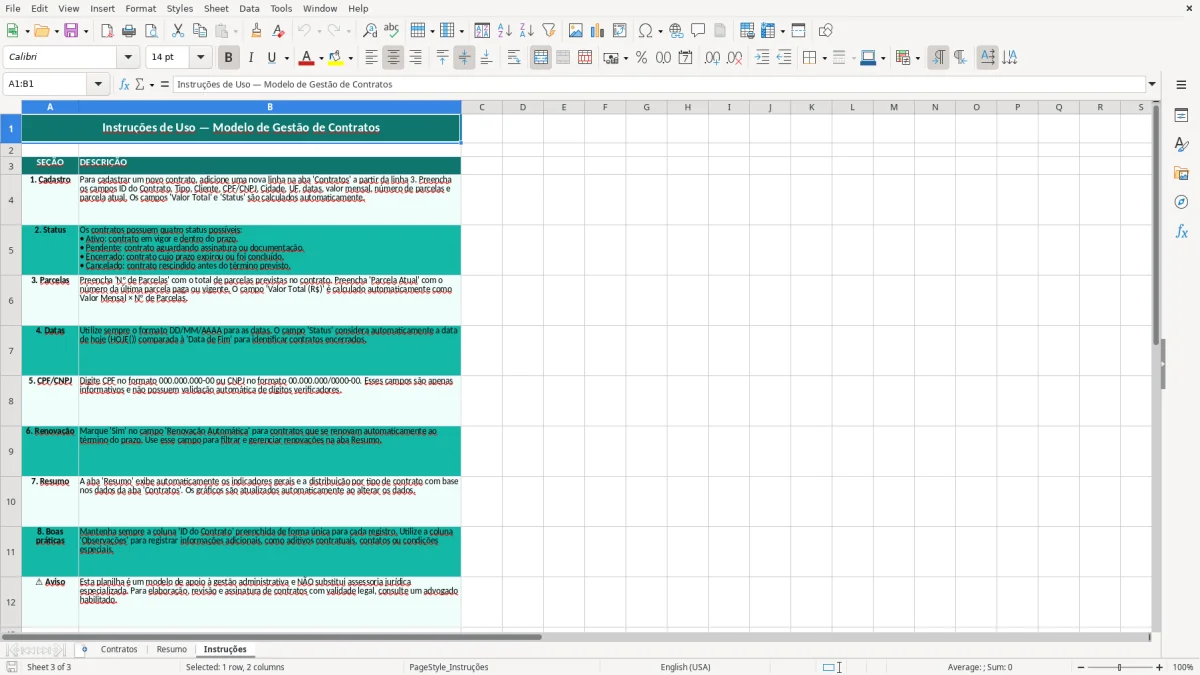Screen dimensions: 1200x675
Task: Insert Image icon
Action: pyautogui.click(x=575, y=31)
